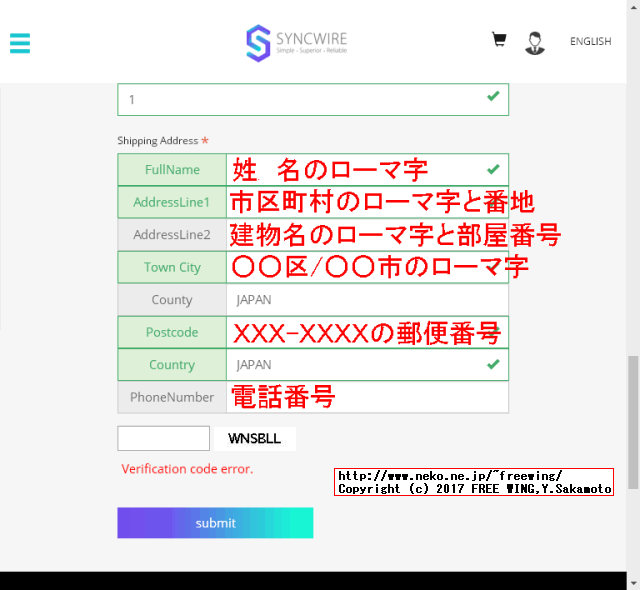The height and width of the screenshot is (590, 640).
Task: Click the FullName label
Action: (x=172, y=170)
